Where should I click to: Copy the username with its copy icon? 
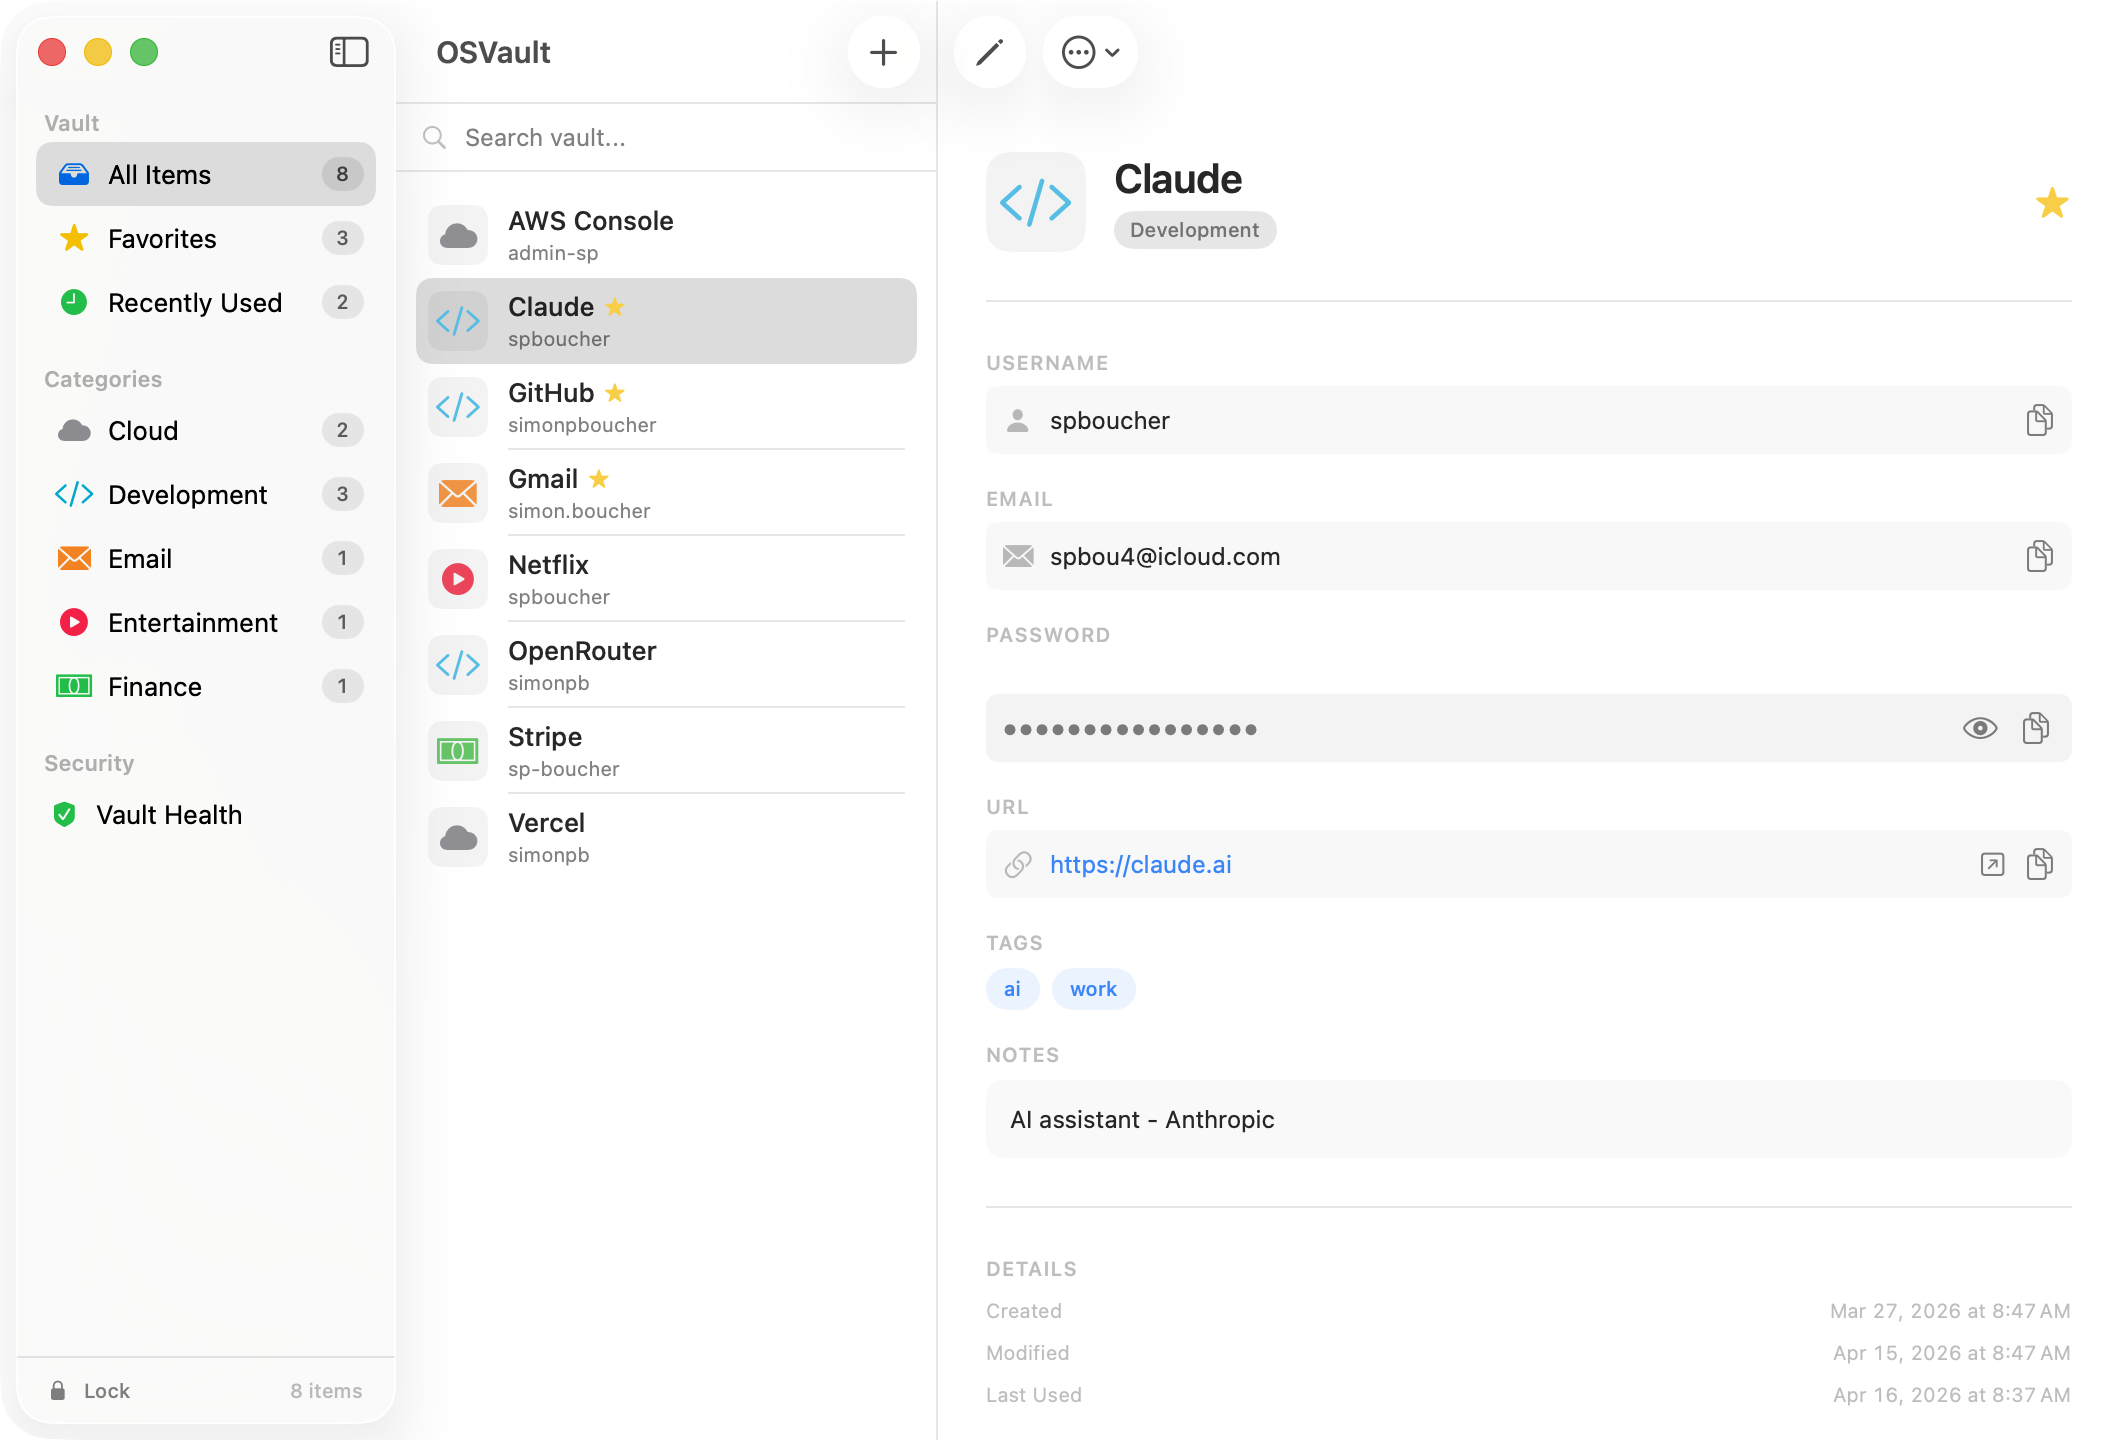coord(2039,420)
